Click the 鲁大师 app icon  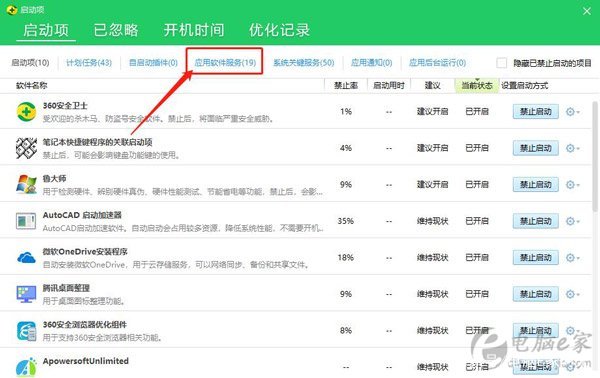click(26, 185)
